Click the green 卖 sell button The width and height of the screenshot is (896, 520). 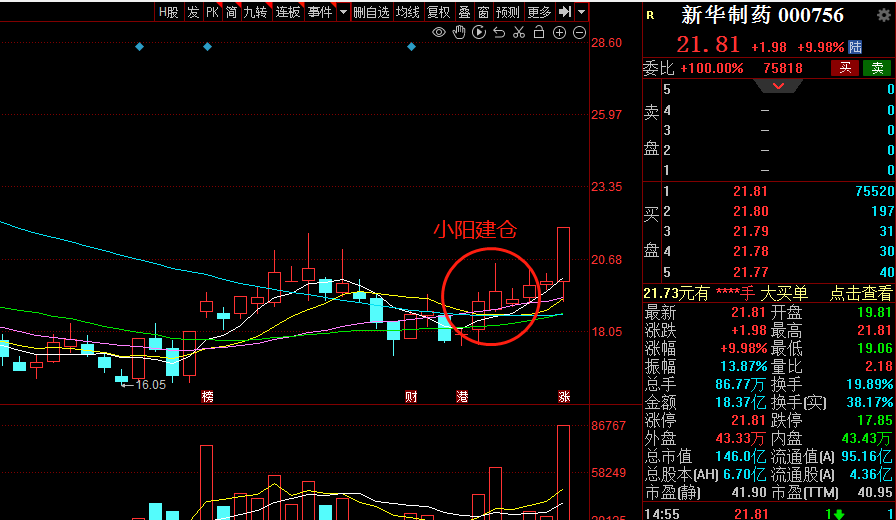click(x=877, y=68)
